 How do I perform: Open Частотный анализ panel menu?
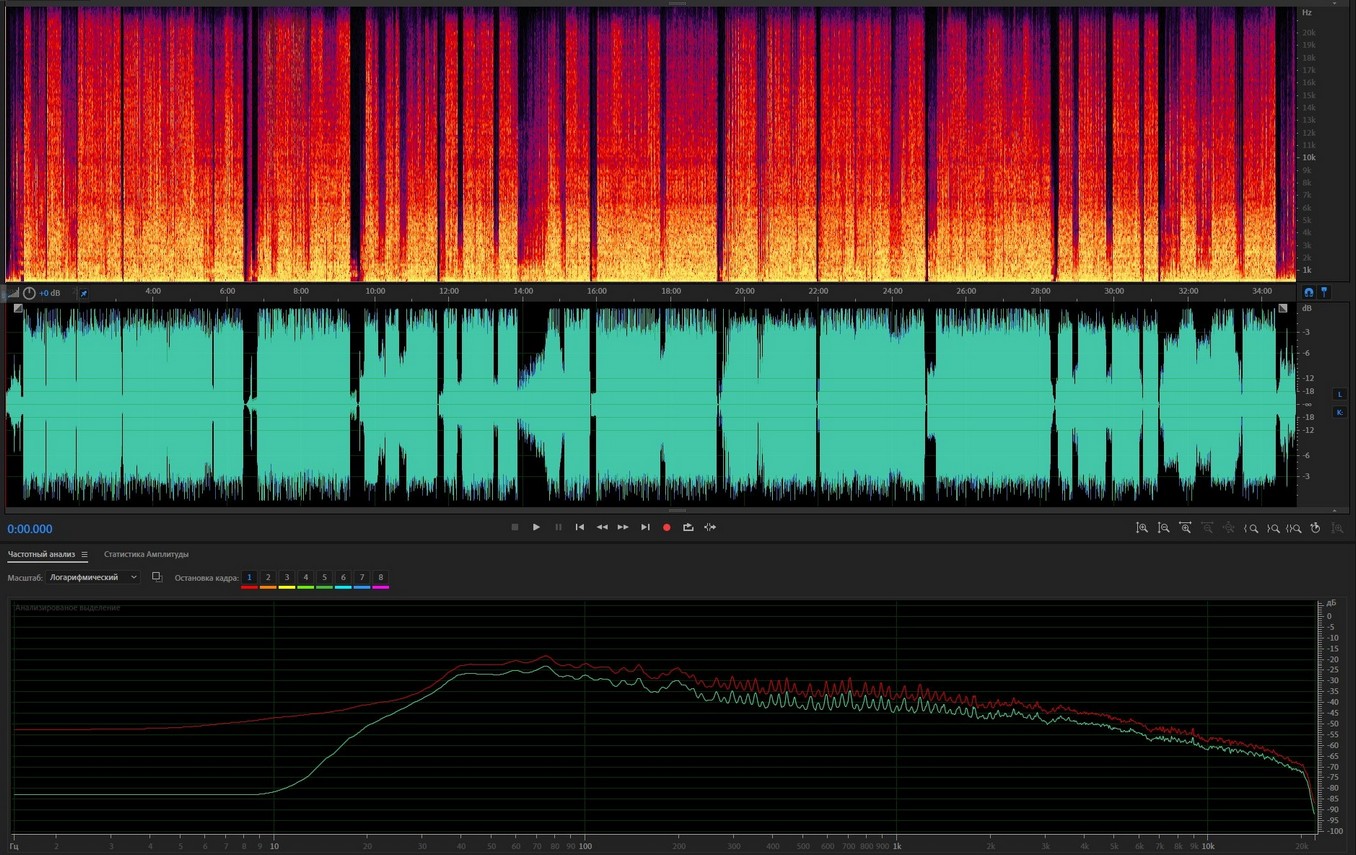[x=85, y=555]
